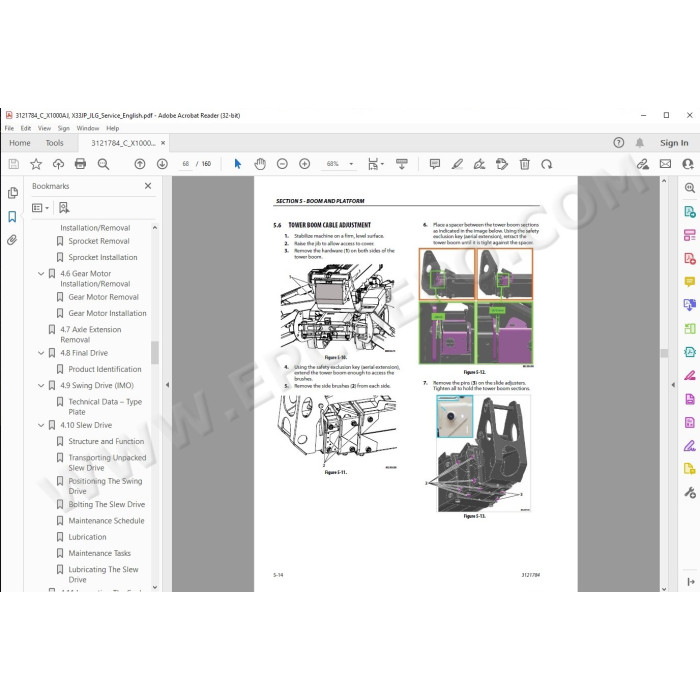This screenshot has height=700, width=700.
Task: Click find bookmark icon in panel
Action: click(64, 208)
